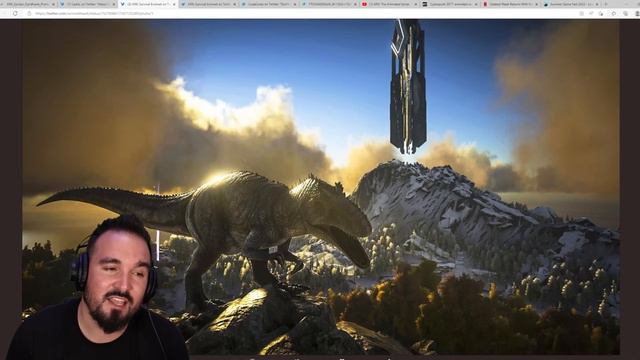Click the twitter.com address bar URL
This screenshot has width=640, height=360.
(95, 13)
